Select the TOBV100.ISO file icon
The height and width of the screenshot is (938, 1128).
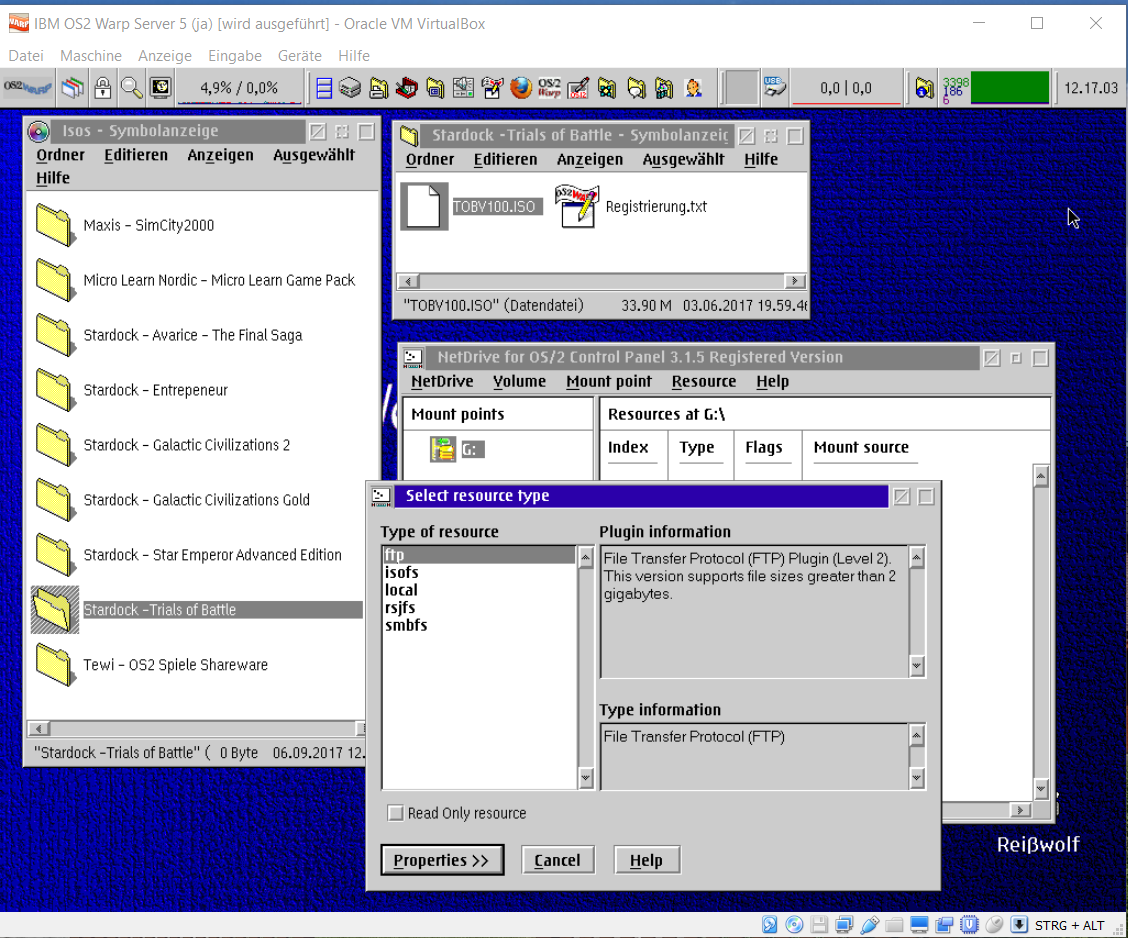point(424,206)
